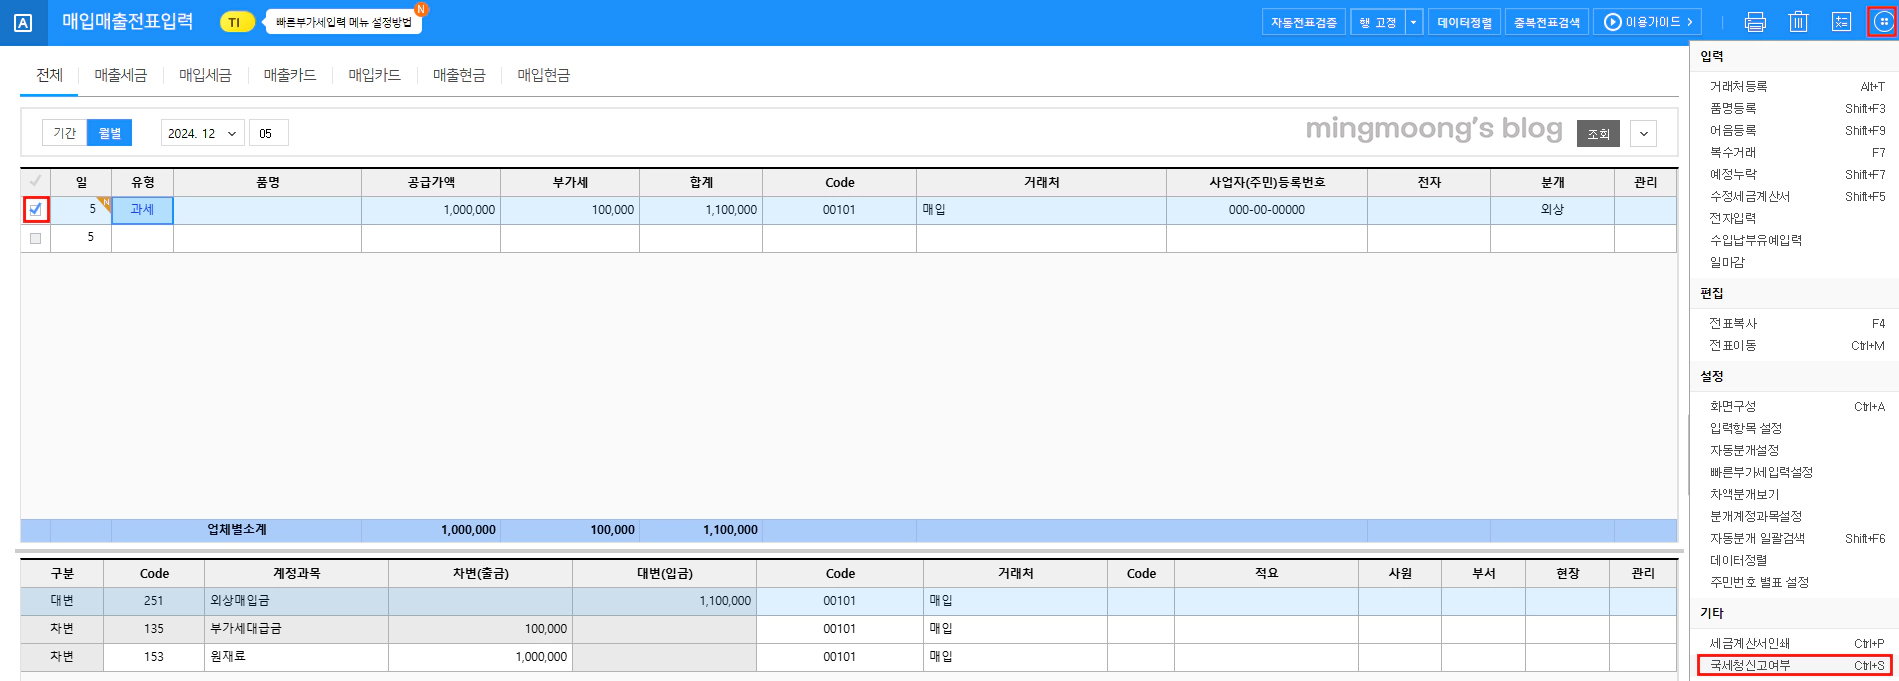
Task: Click the 조회 search button
Action: click(1598, 133)
